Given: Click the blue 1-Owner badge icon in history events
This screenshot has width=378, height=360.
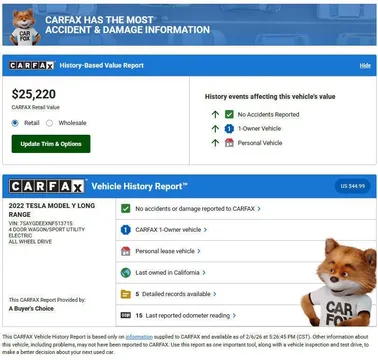Looking at the screenshot, I should (229, 129).
